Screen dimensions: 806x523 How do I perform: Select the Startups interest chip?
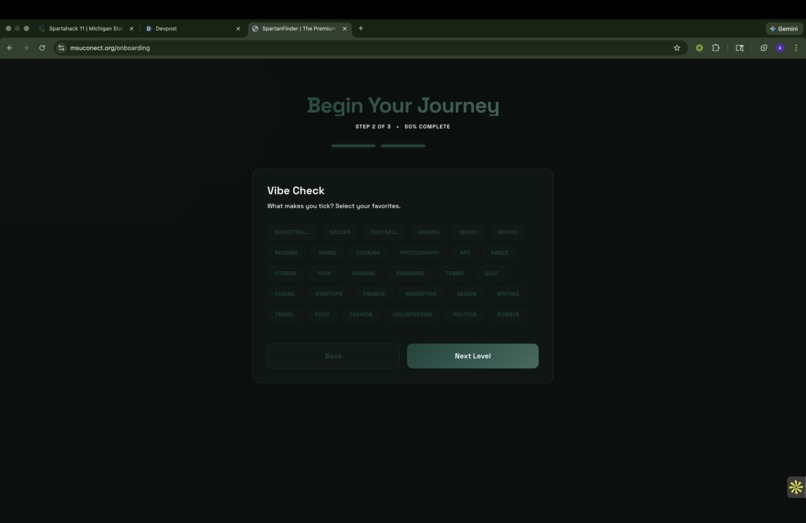[x=328, y=294]
